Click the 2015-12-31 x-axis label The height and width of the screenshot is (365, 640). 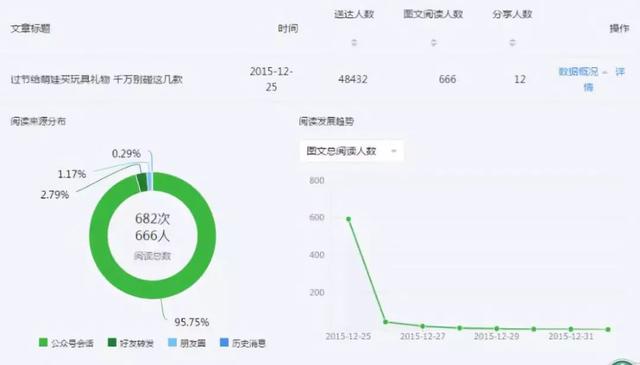(571, 336)
